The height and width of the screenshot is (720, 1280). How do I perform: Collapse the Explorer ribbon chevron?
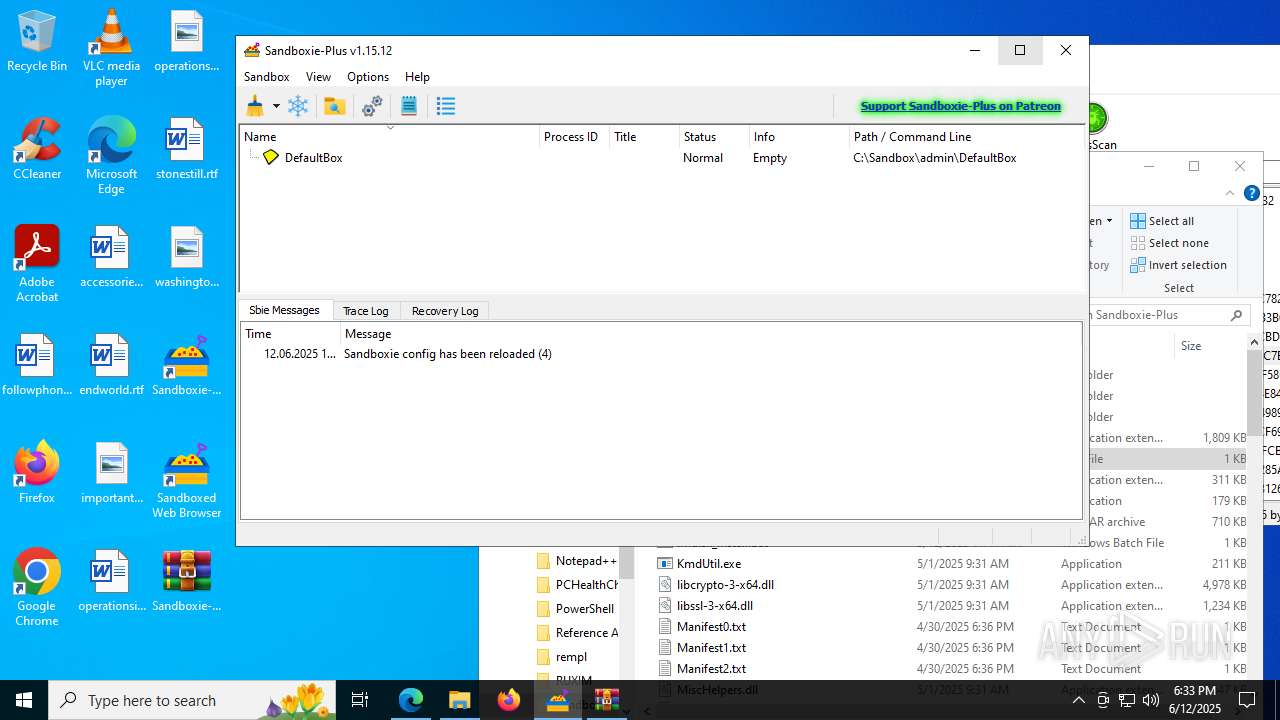pyautogui.click(x=1230, y=194)
